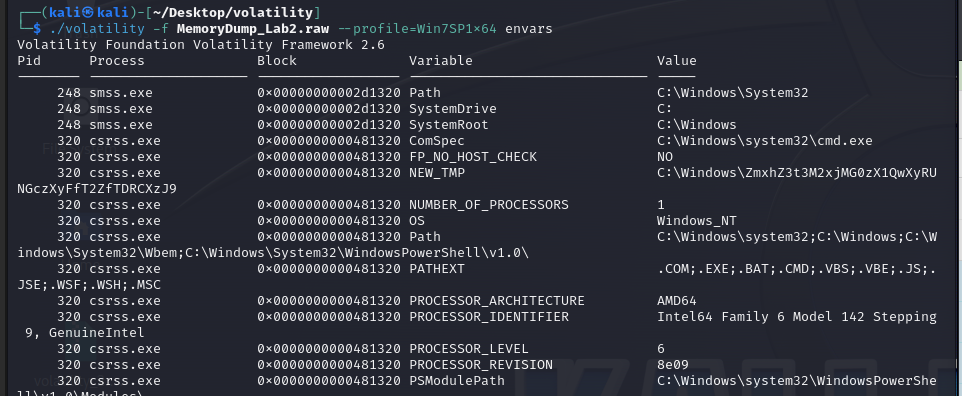Viewport: 962px width, 396px height.
Task: Click the MemoryDump_Lab2.raw filename
Action: click(x=253, y=29)
